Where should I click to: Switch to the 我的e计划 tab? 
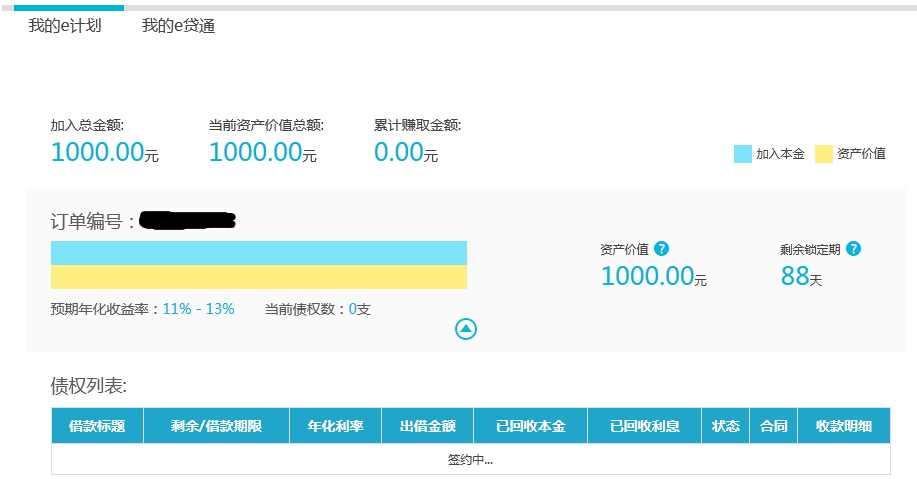65,26
